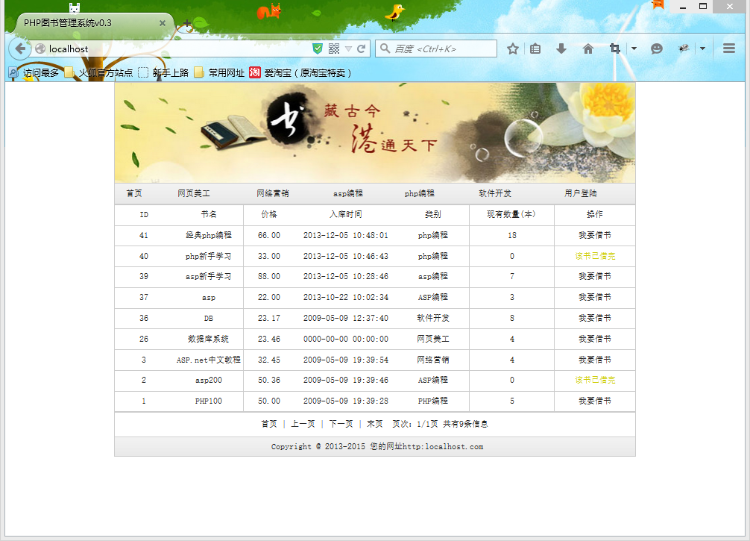Click 首页 in the site navigation bar
This screenshot has width=750, height=541.
(134, 193)
